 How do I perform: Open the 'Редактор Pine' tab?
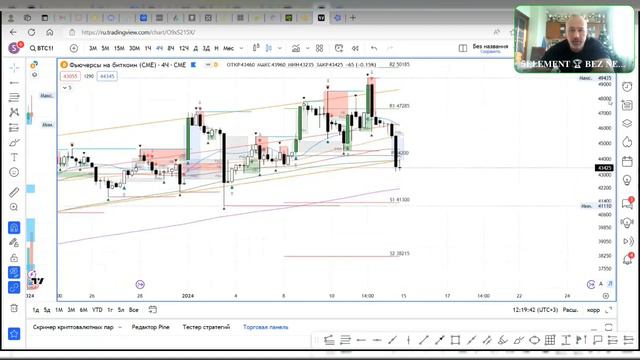[150, 327]
